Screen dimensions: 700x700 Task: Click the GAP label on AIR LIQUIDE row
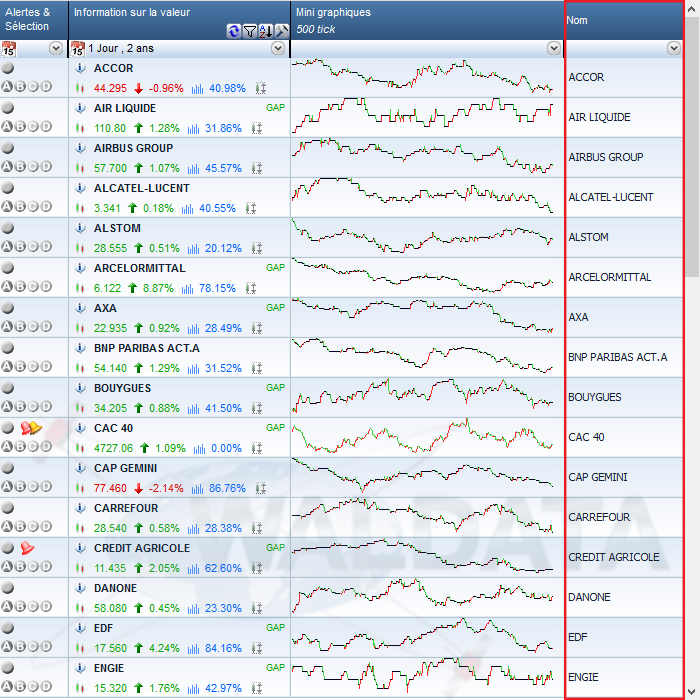click(x=275, y=108)
